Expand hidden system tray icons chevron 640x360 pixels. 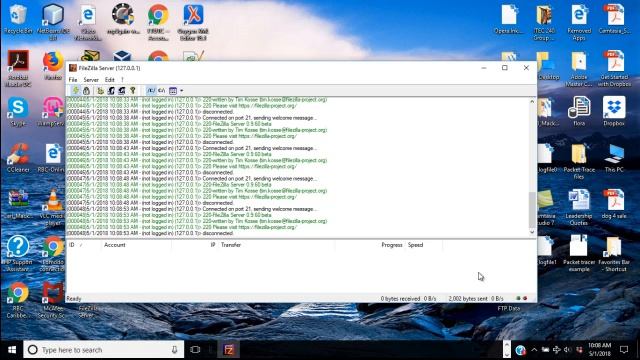tap(534, 350)
